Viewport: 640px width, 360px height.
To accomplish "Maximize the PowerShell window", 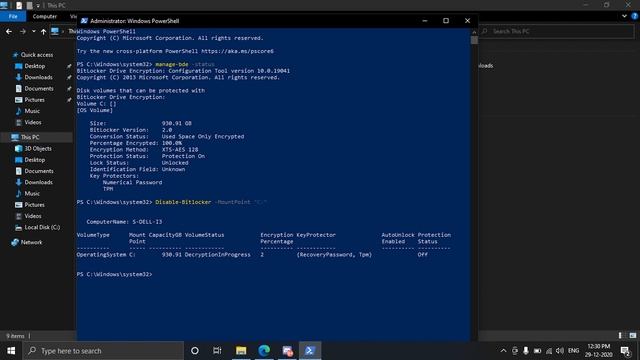I will [x=446, y=20].
